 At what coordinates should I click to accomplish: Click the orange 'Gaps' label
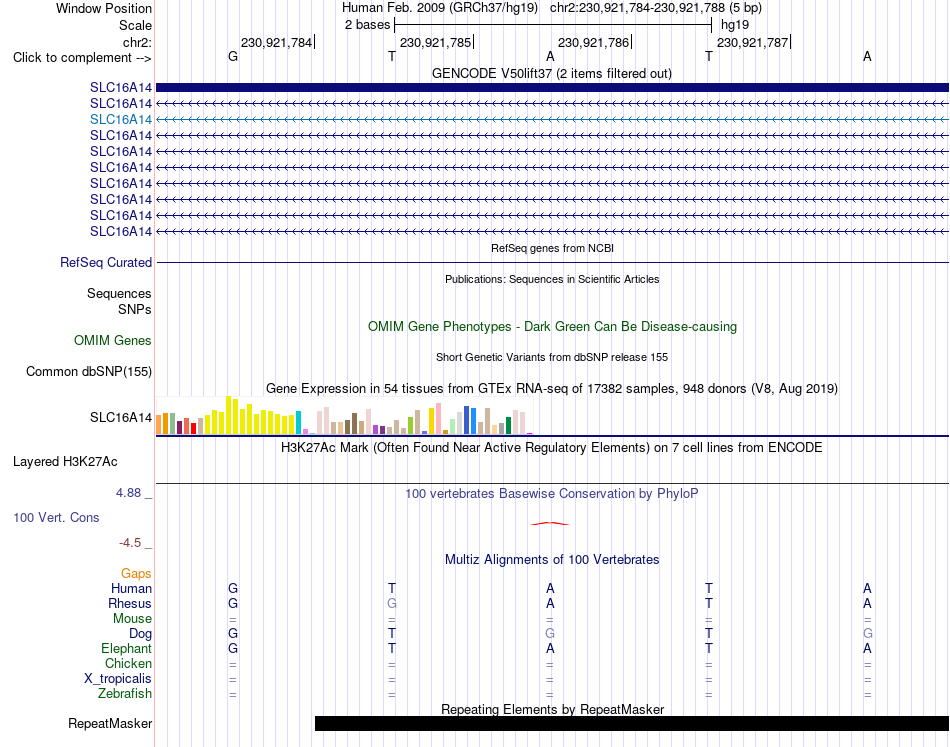[x=136, y=574]
